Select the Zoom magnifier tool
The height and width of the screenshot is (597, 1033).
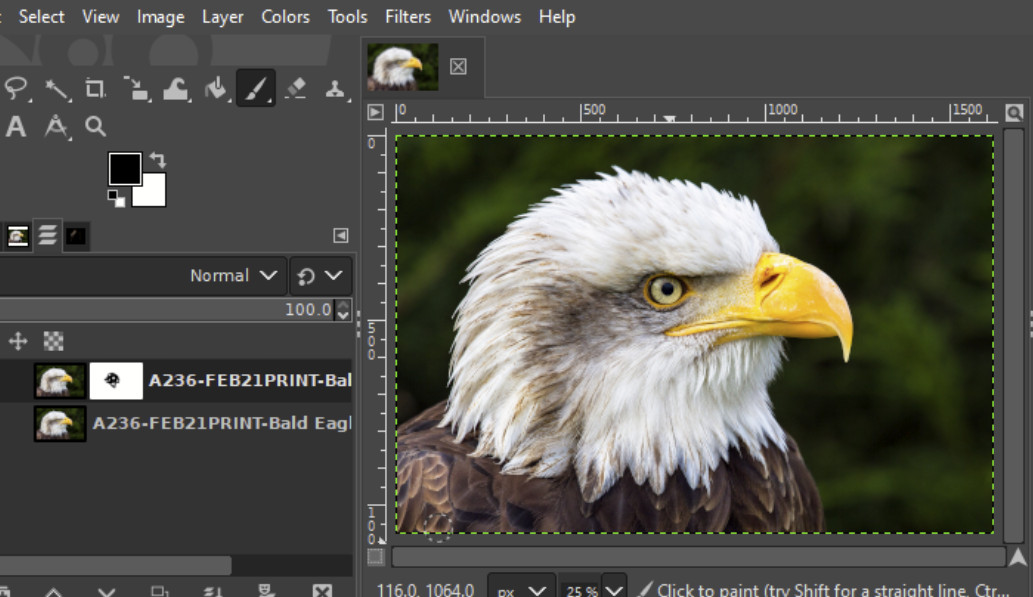coord(95,126)
